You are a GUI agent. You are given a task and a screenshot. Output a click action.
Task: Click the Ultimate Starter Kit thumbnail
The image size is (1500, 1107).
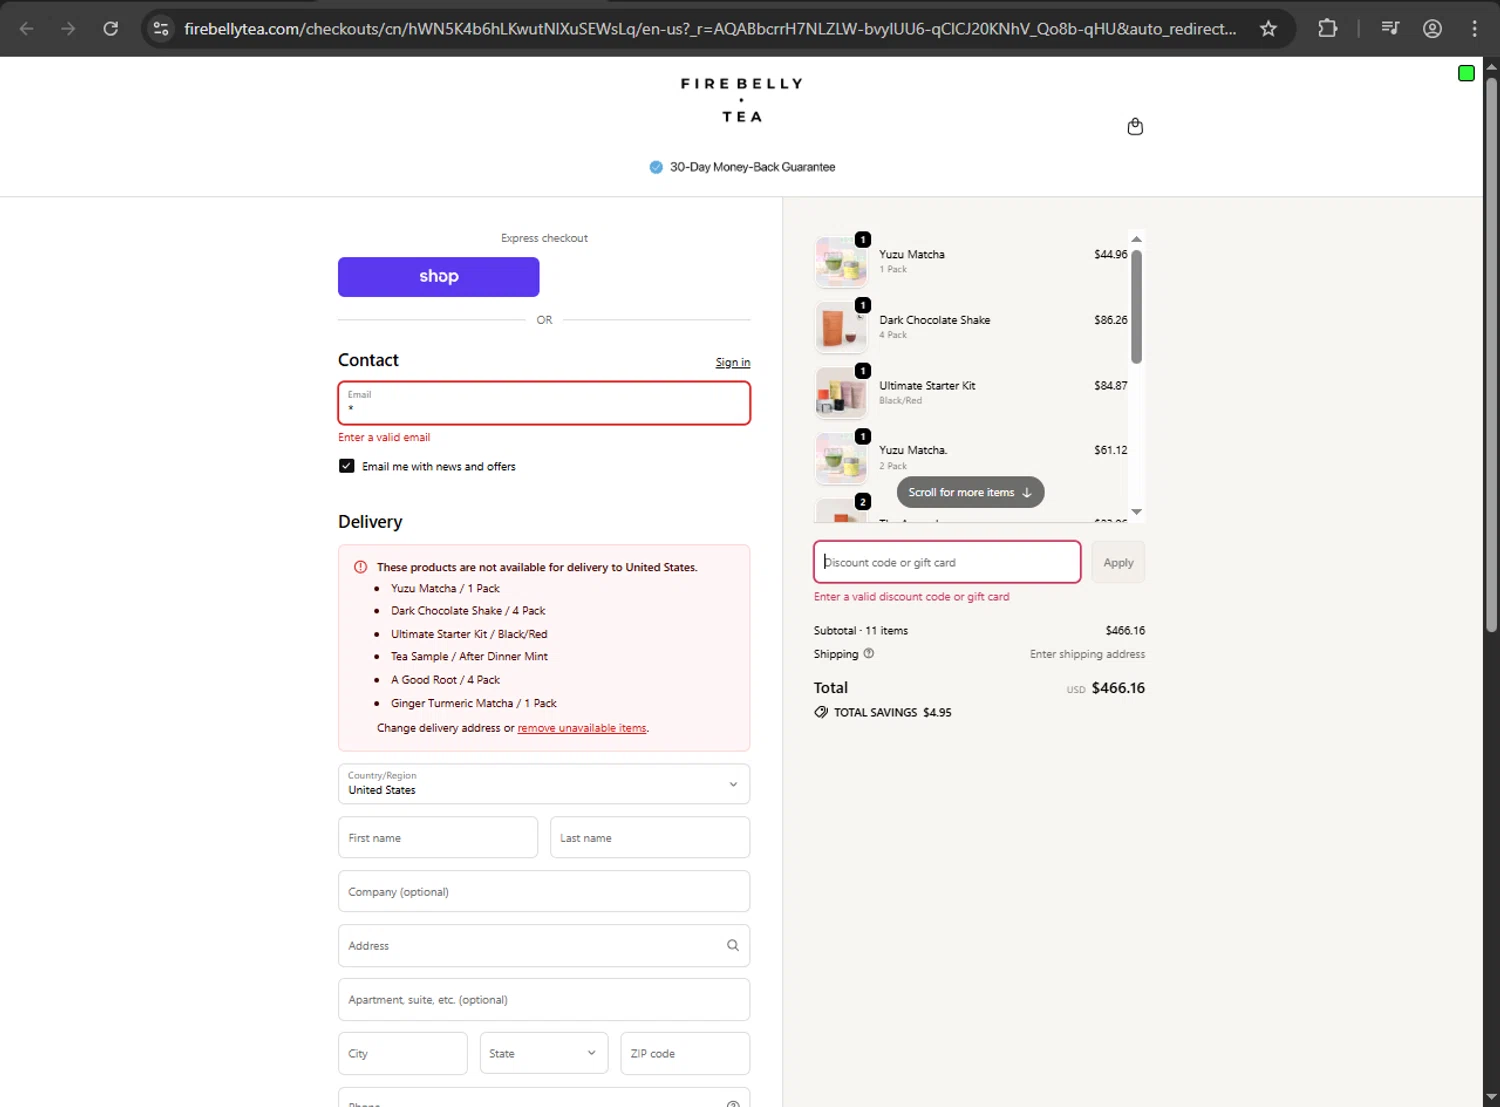(841, 393)
